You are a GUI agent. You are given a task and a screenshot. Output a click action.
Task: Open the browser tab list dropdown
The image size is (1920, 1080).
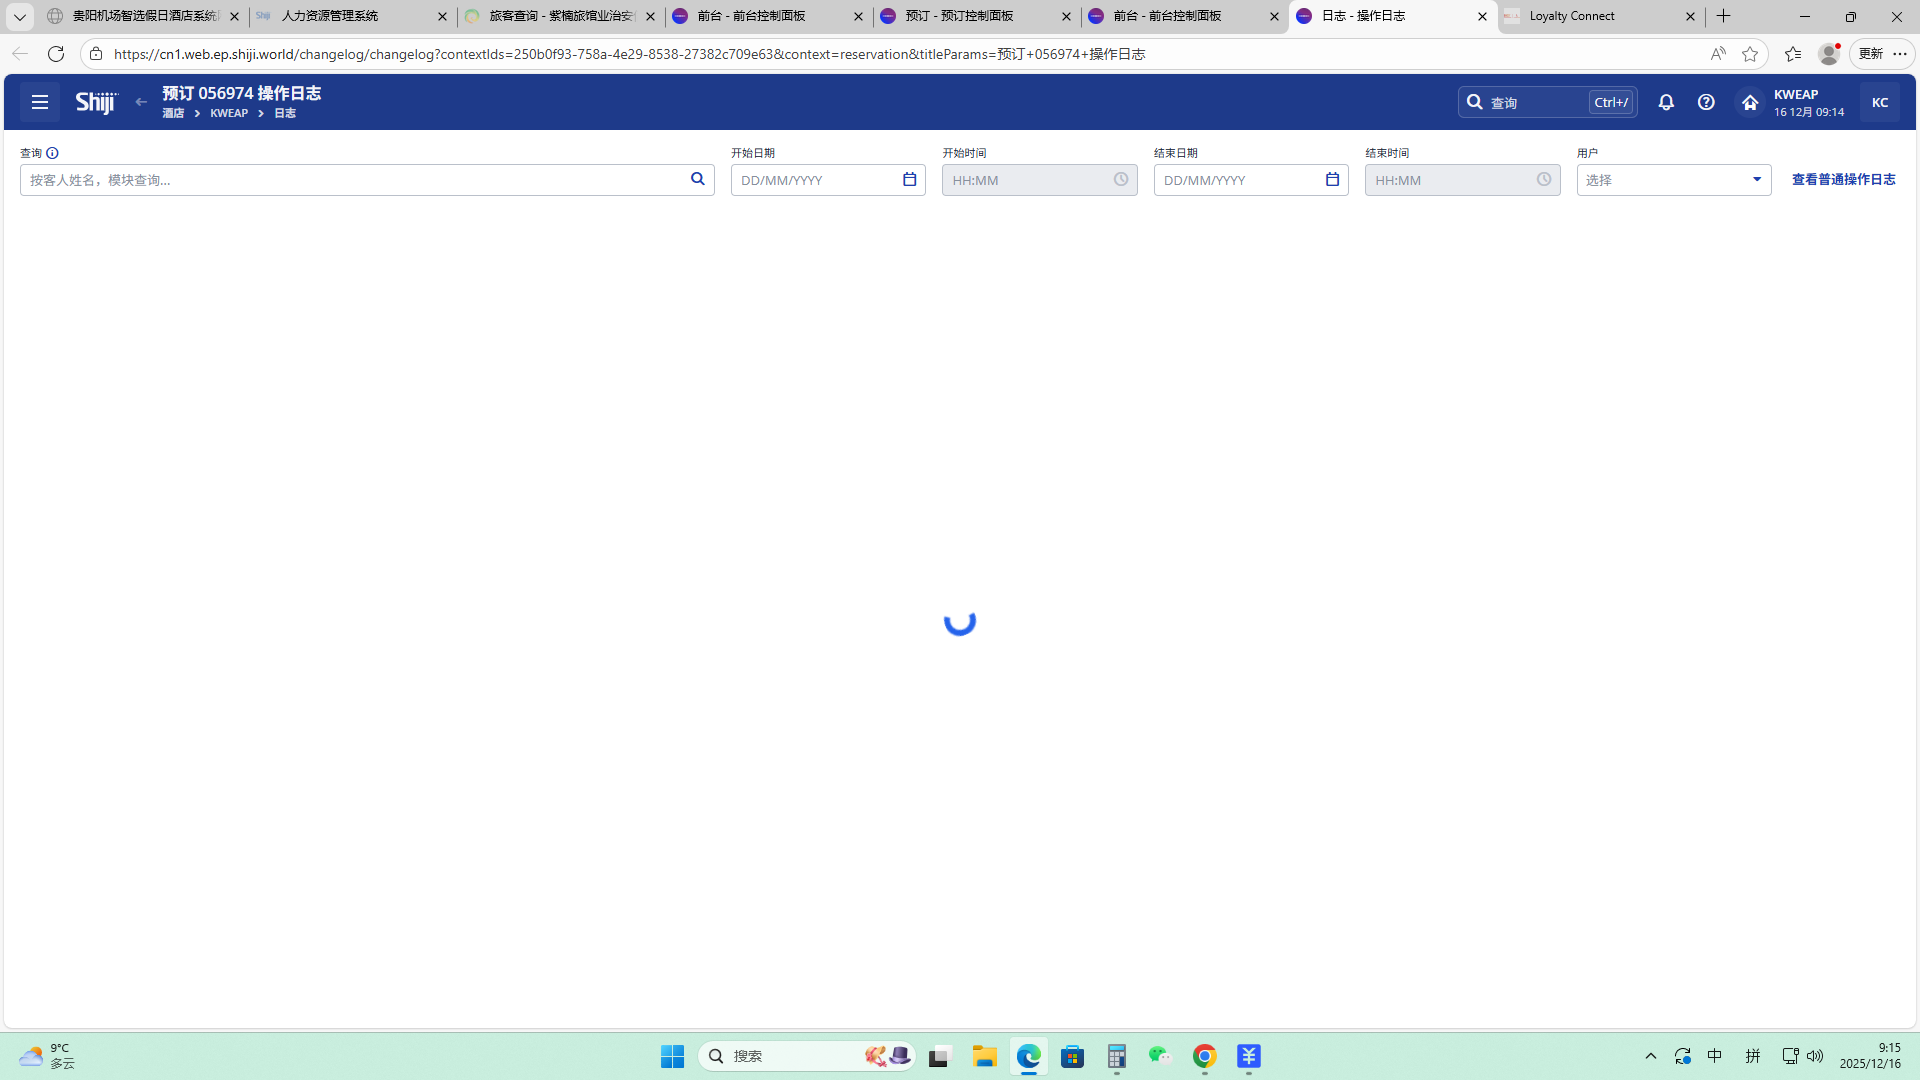point(19,16)
